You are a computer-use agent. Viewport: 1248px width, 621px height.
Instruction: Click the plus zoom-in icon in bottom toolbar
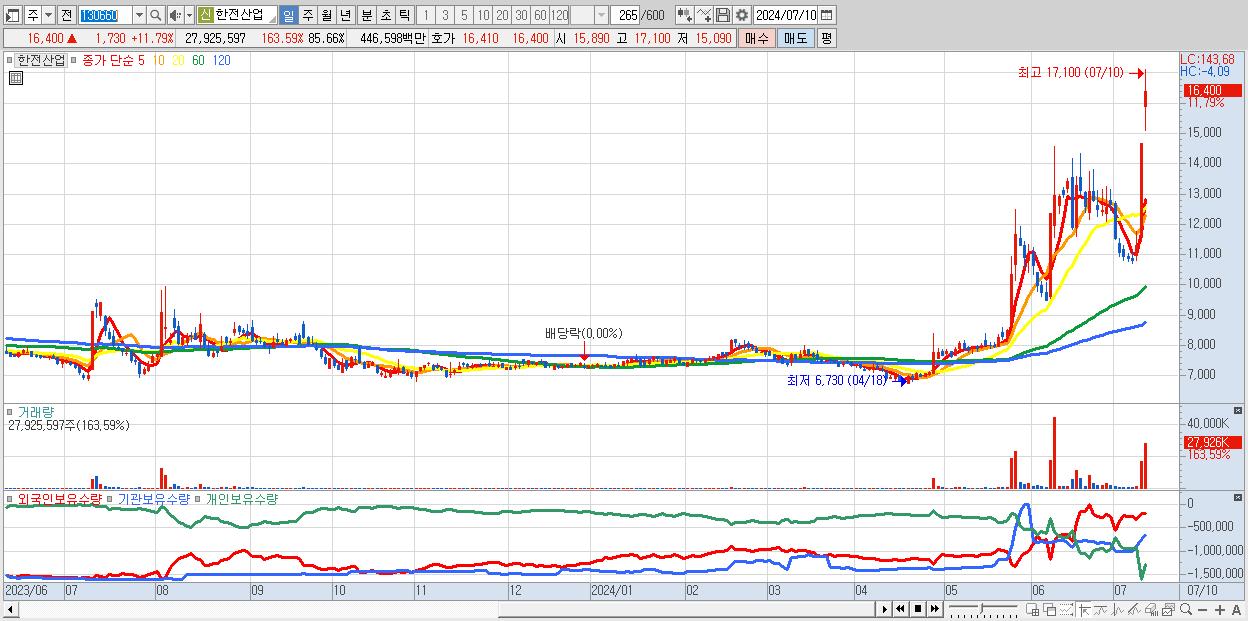click(1220, 610)
